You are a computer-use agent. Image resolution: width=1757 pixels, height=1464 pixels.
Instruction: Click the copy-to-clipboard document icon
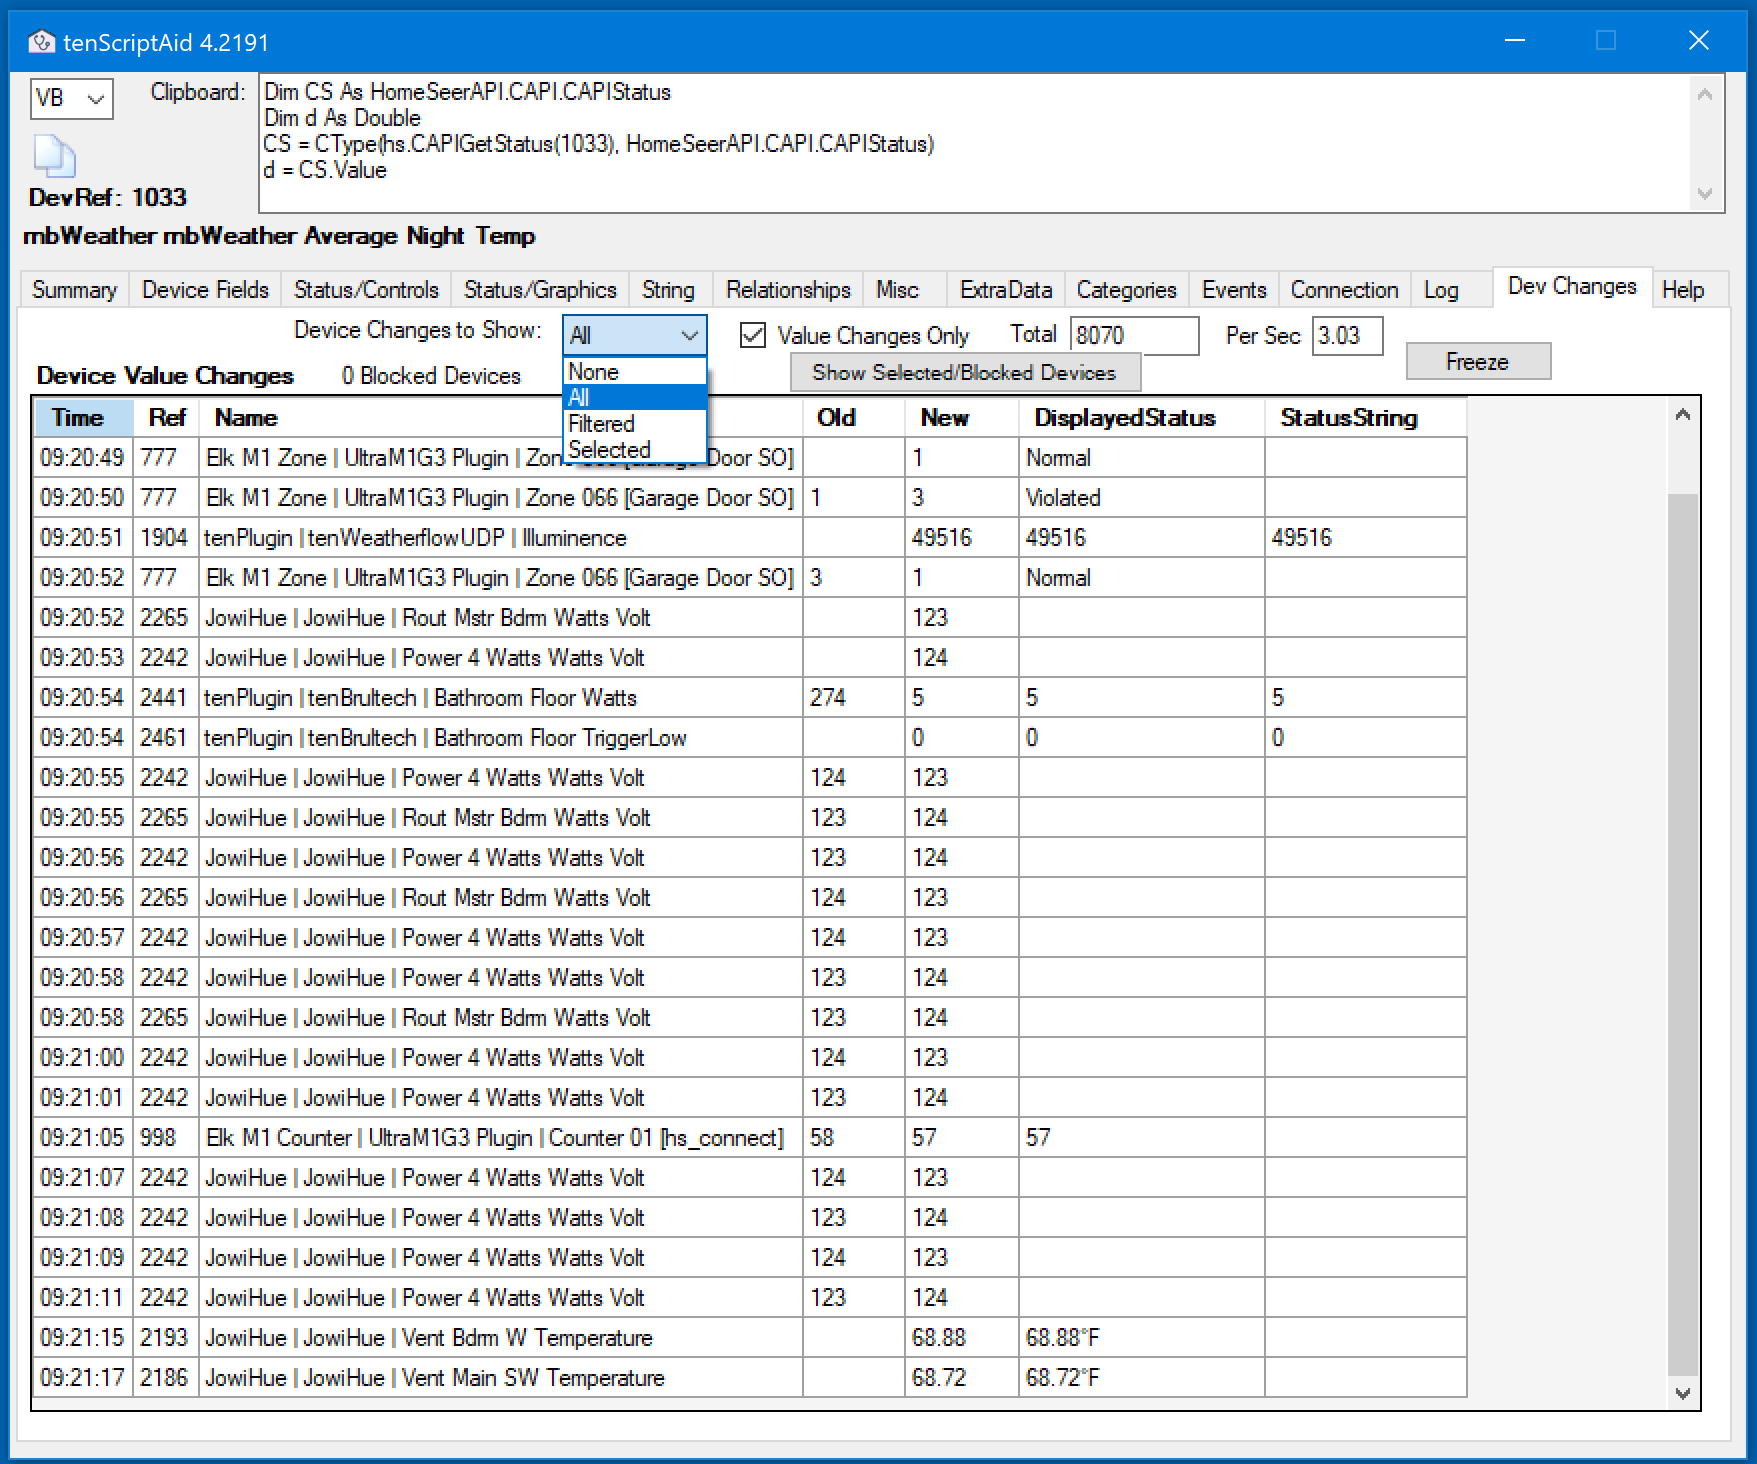[55, 156]
